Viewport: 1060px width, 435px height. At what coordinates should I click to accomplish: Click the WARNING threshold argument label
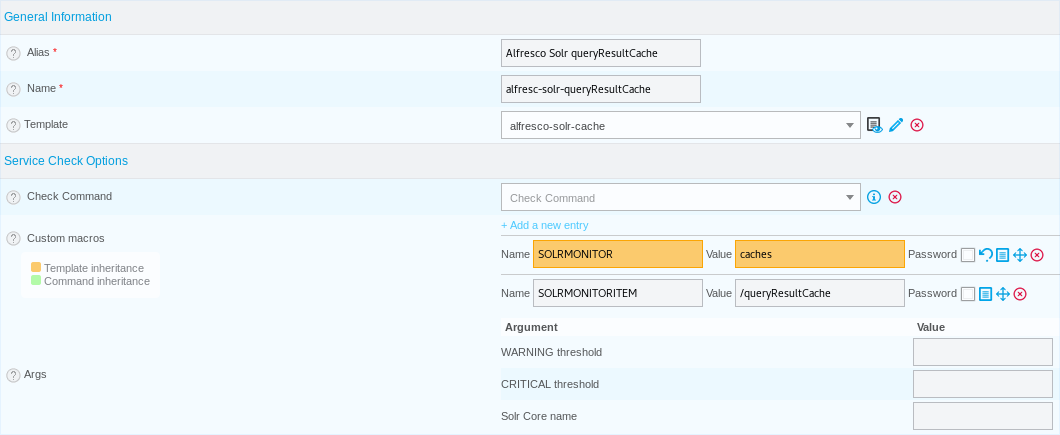coord(552,352)
